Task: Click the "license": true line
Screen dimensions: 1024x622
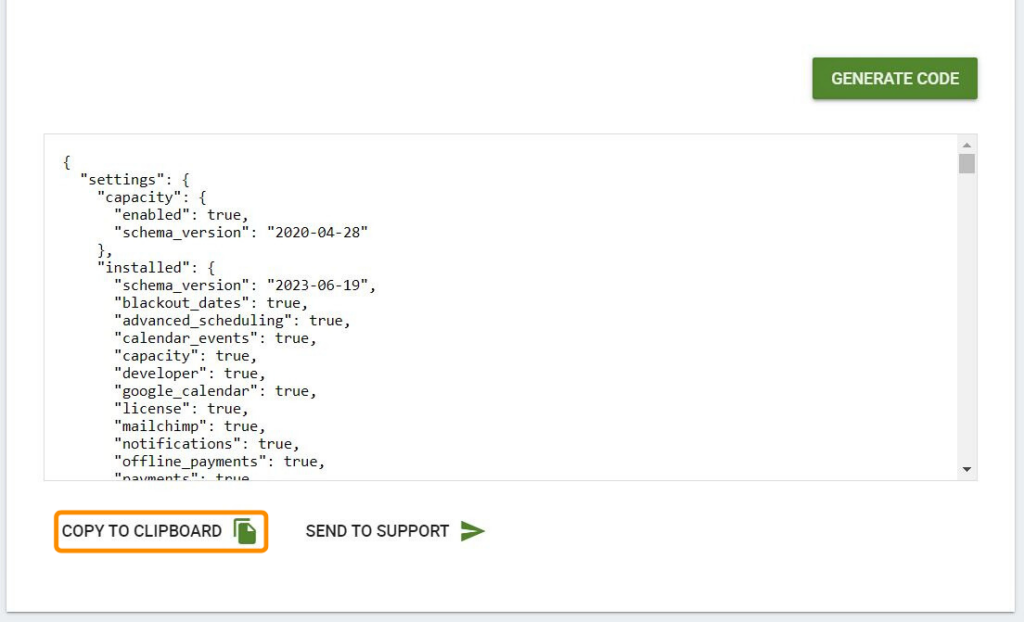Action: (x=181, y=409)
